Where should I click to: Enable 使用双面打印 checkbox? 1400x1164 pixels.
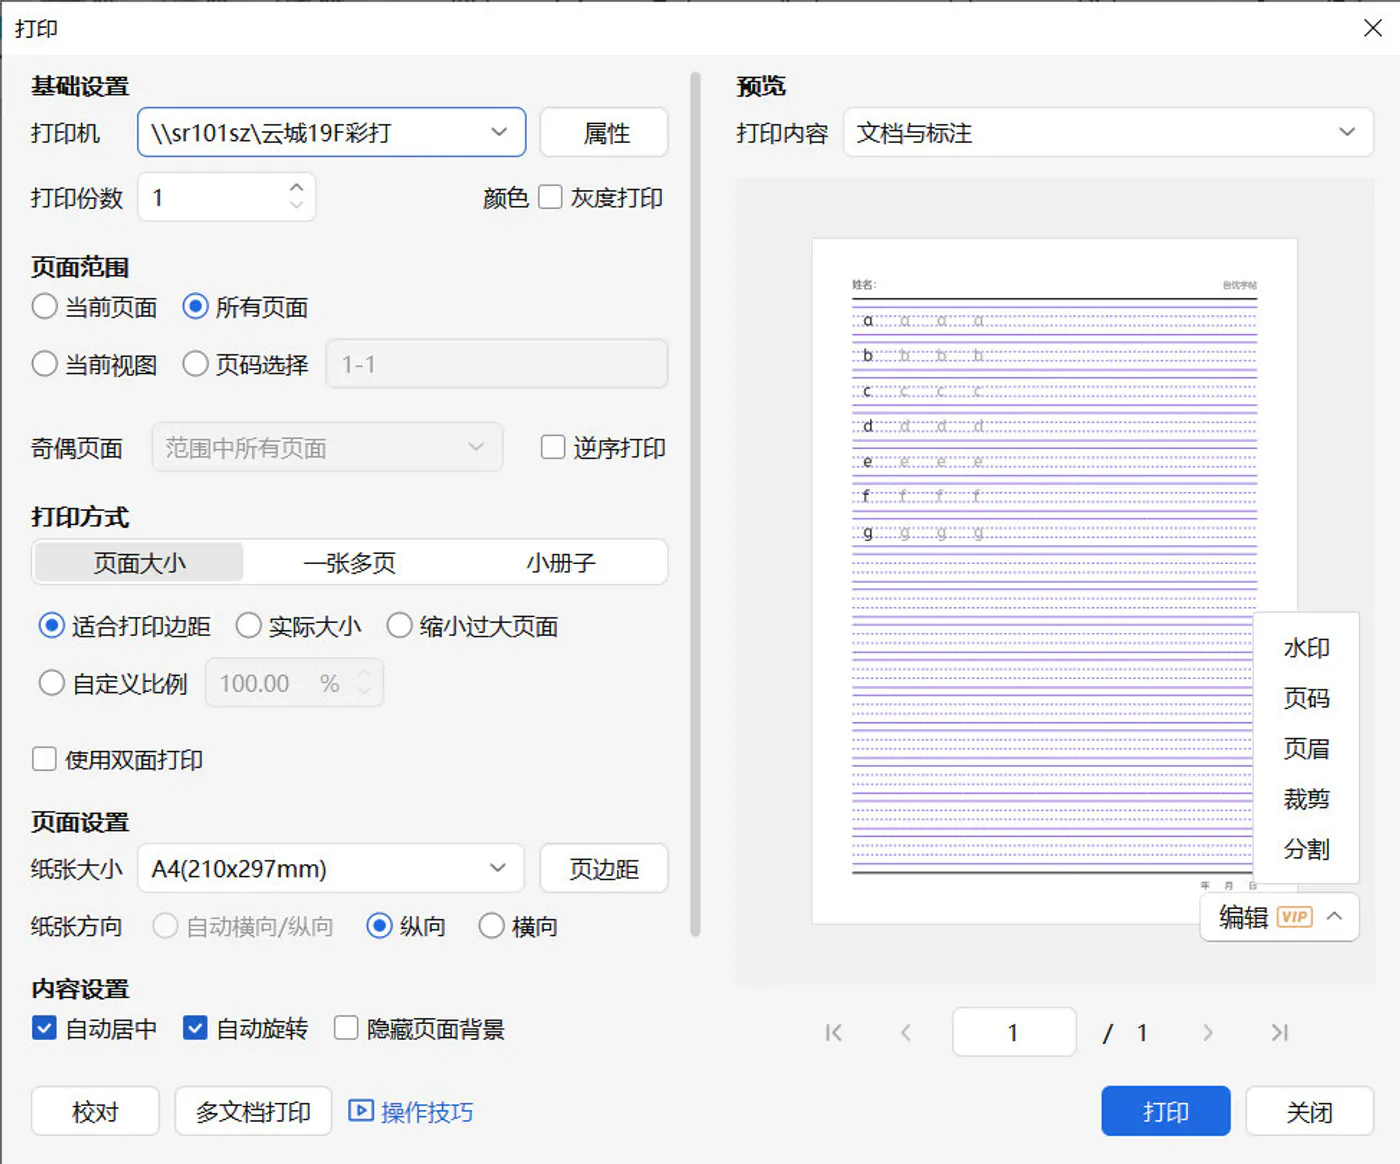pyautogui.click(x=44, y=759)
